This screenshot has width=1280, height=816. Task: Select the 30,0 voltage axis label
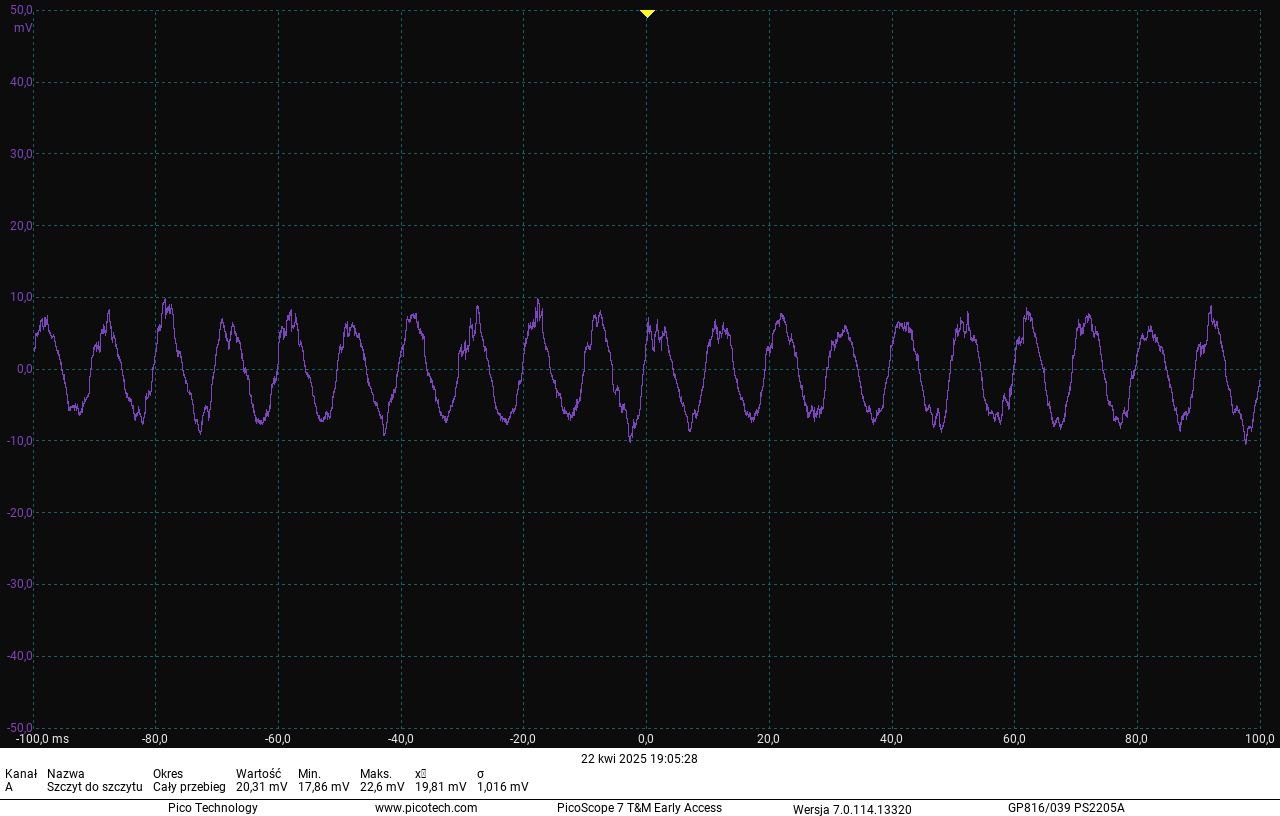point(22,154)
